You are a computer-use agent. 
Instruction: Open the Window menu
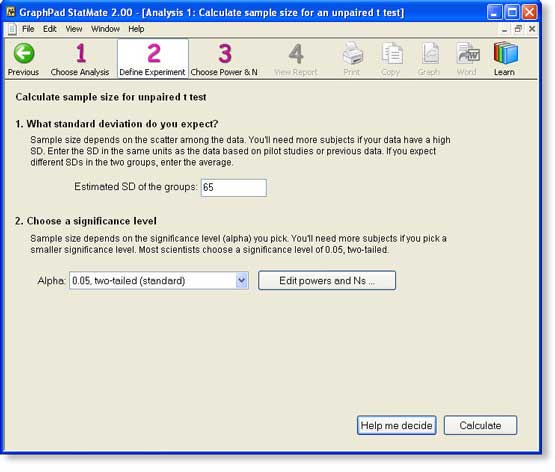point(105,29)
